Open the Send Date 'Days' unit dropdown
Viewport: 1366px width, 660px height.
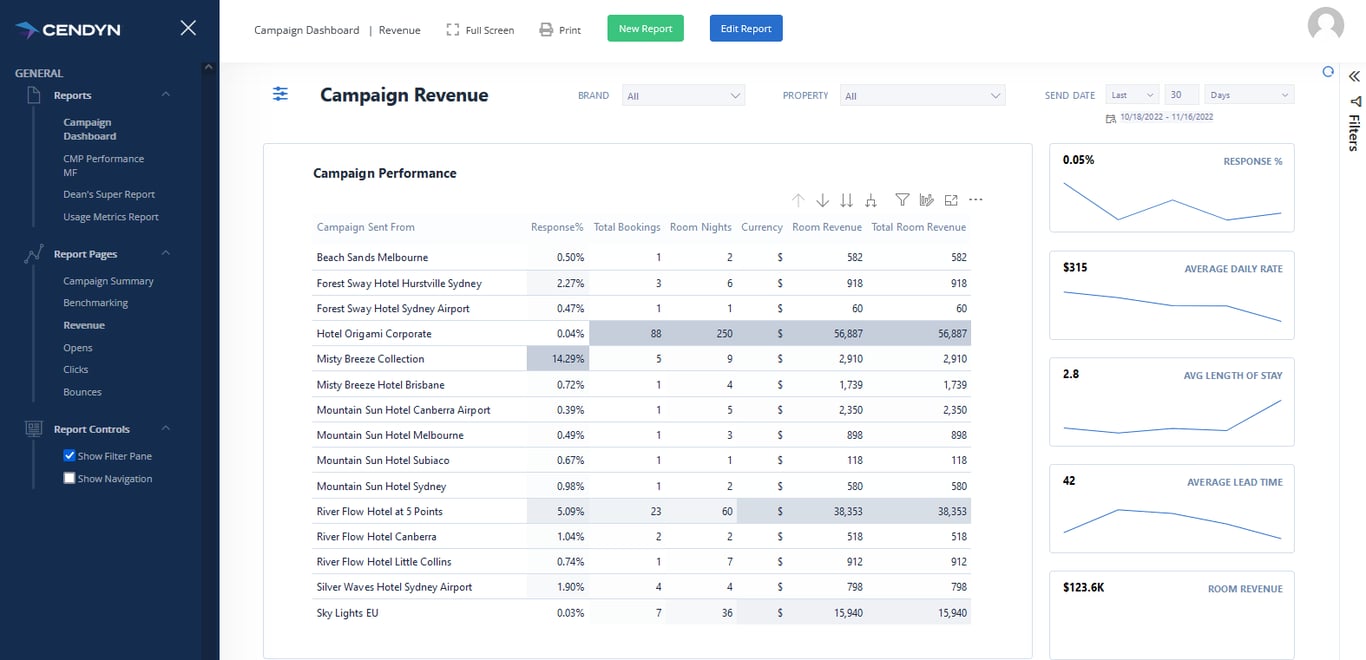tap(1249, 95)
